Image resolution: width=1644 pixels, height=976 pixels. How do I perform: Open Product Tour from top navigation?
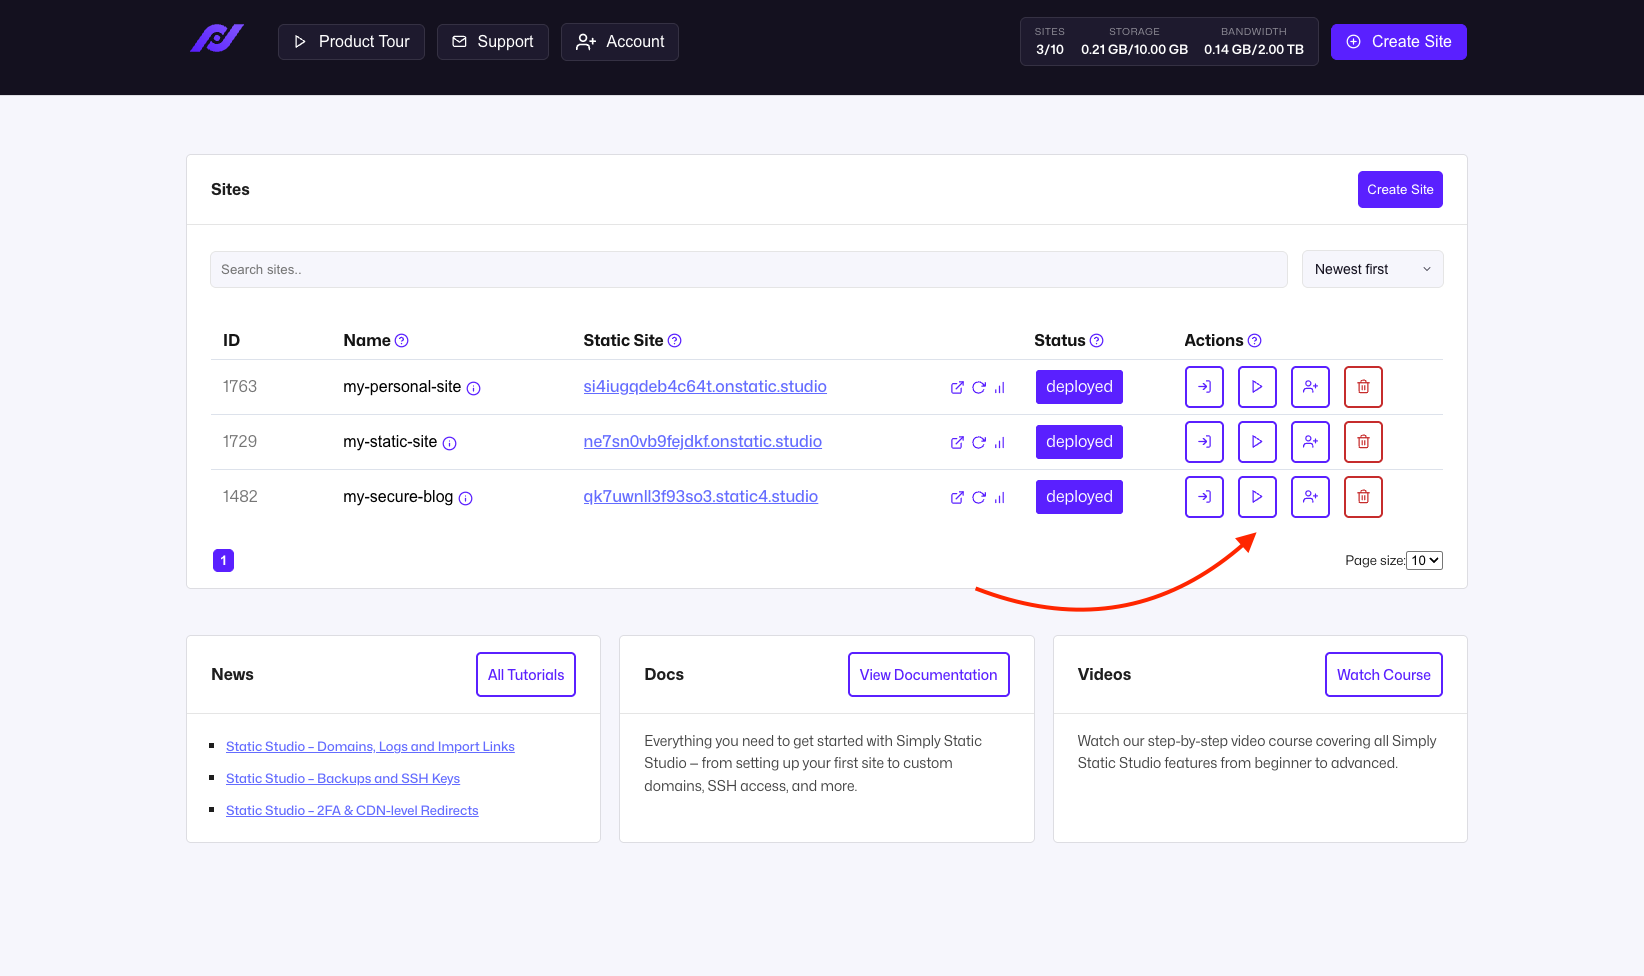[x=351, y=42]
